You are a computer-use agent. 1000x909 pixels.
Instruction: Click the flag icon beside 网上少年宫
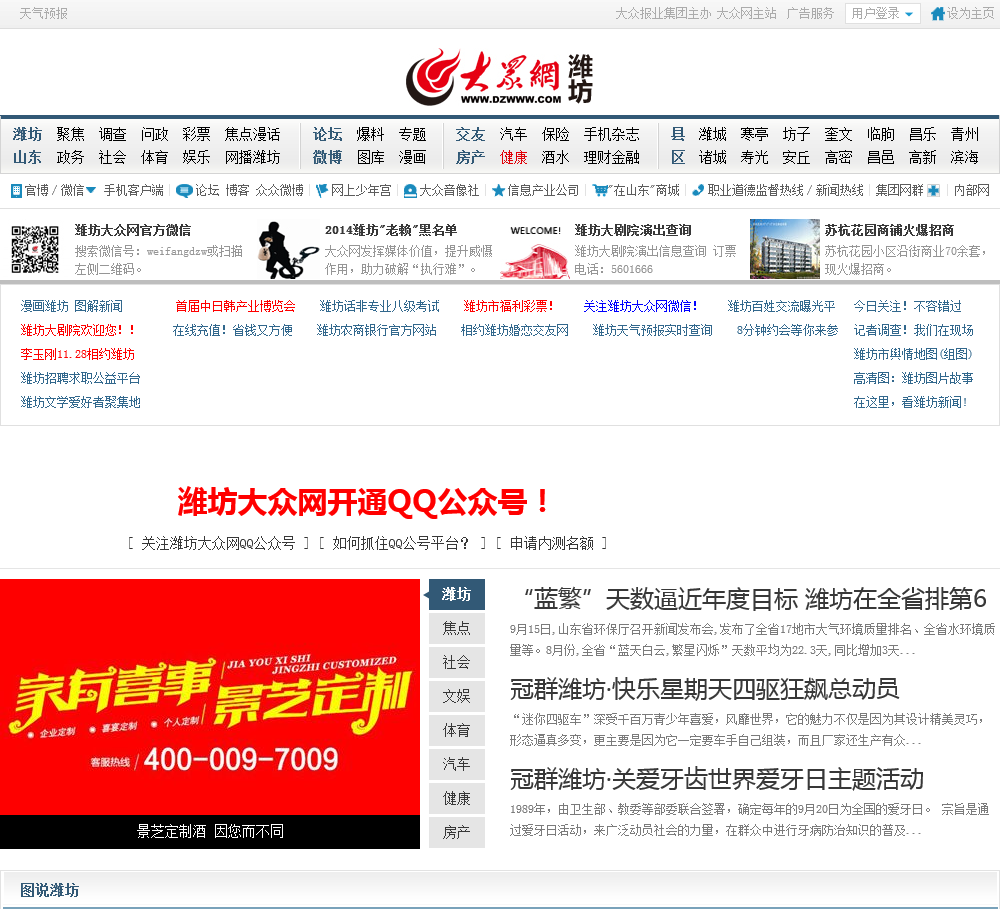click(322, 190)
